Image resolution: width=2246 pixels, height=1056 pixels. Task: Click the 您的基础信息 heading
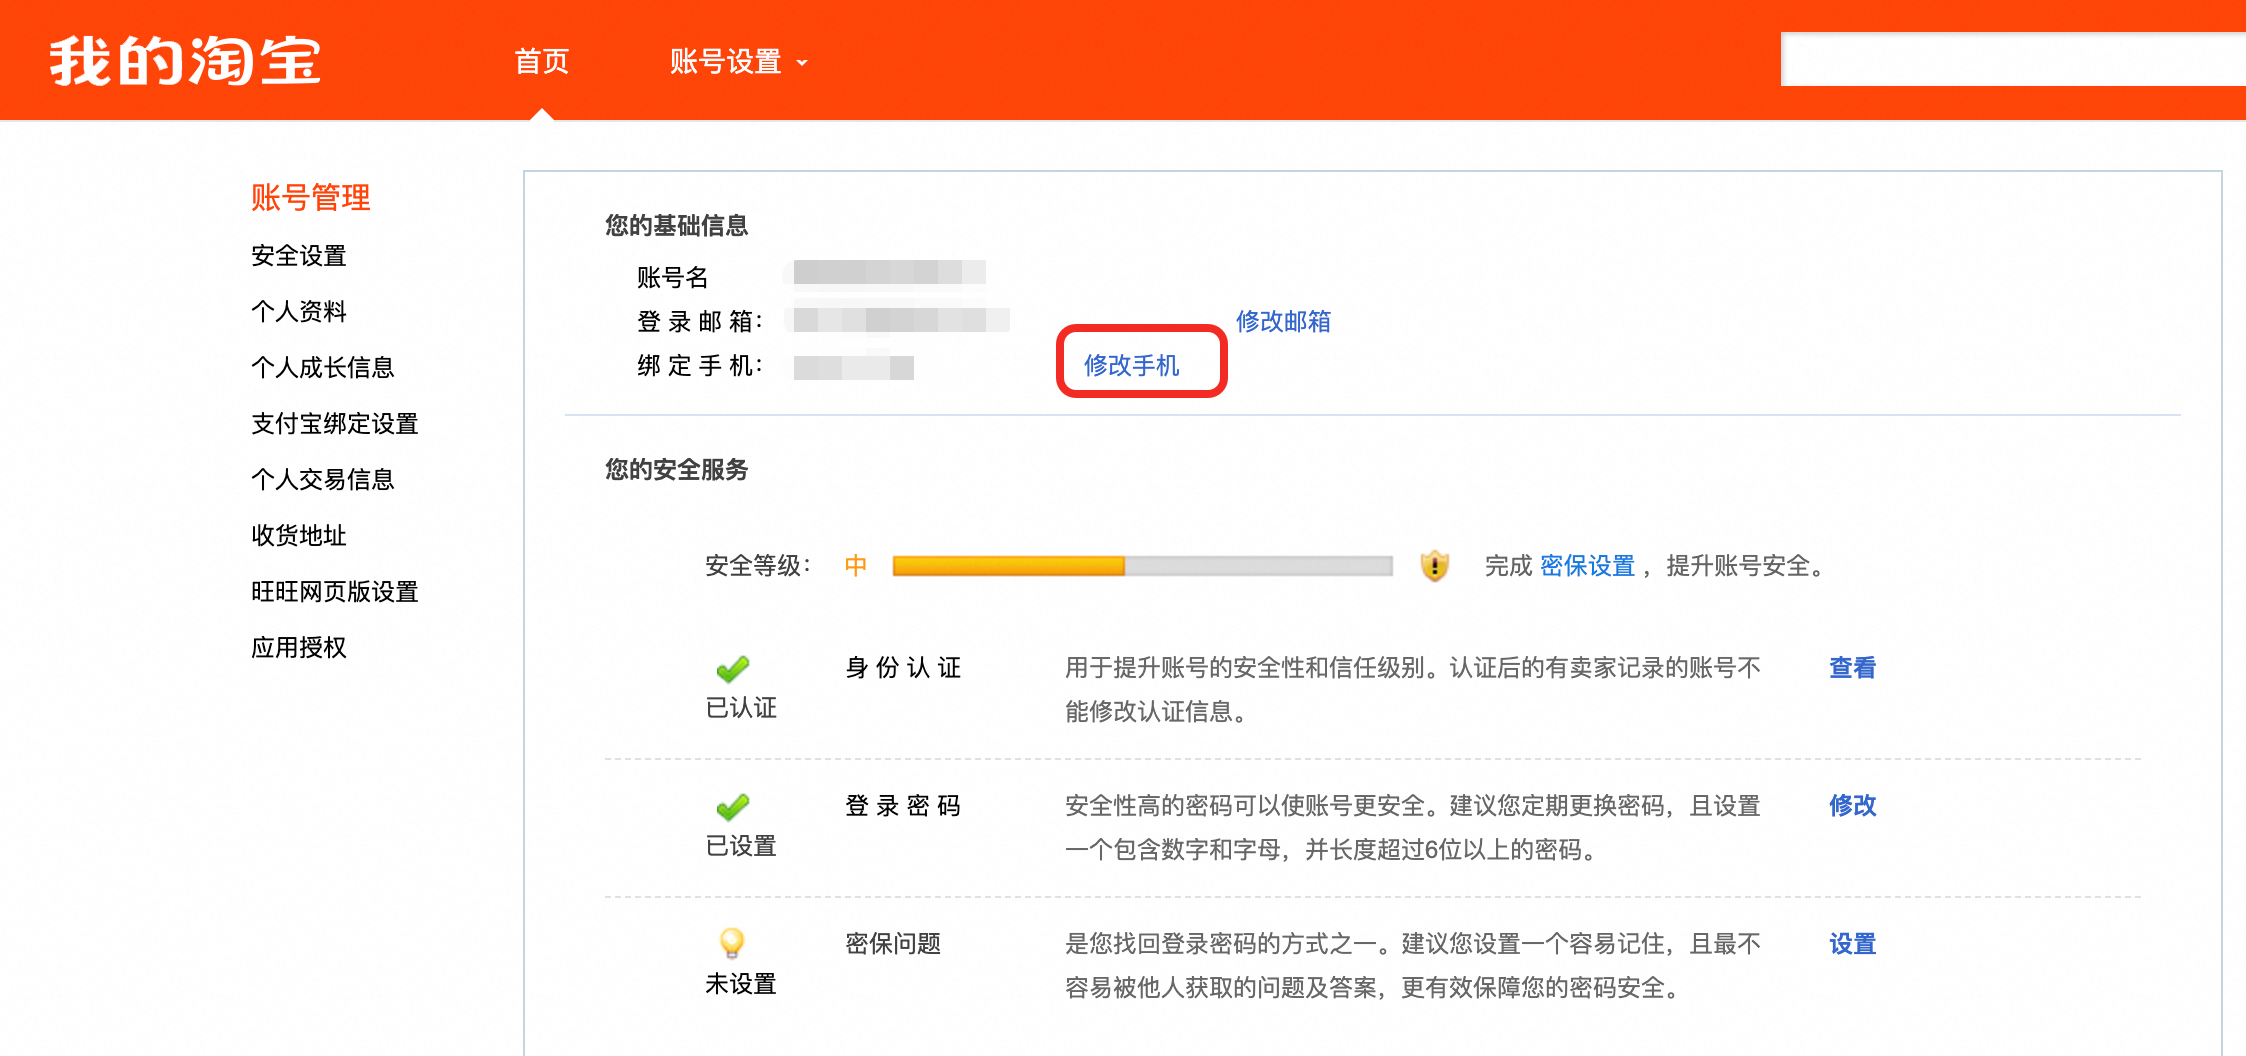click(677, 226)
